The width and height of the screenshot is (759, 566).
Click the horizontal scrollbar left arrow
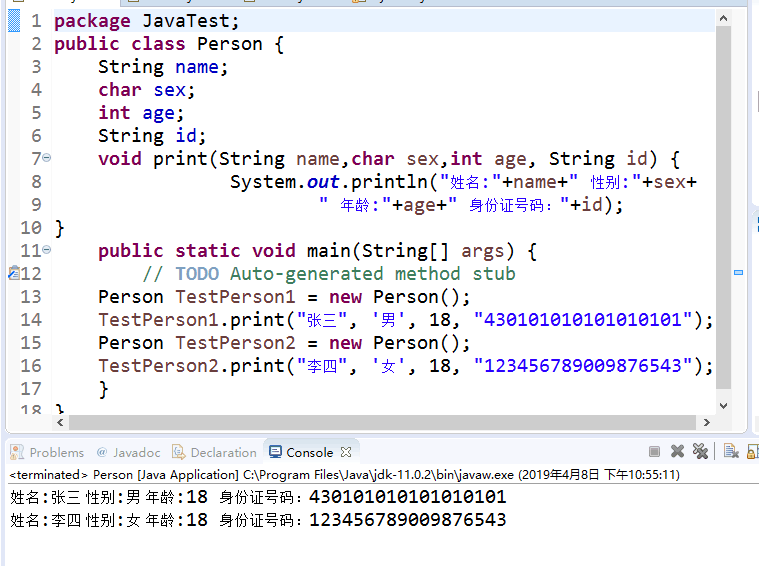(60, 422)
